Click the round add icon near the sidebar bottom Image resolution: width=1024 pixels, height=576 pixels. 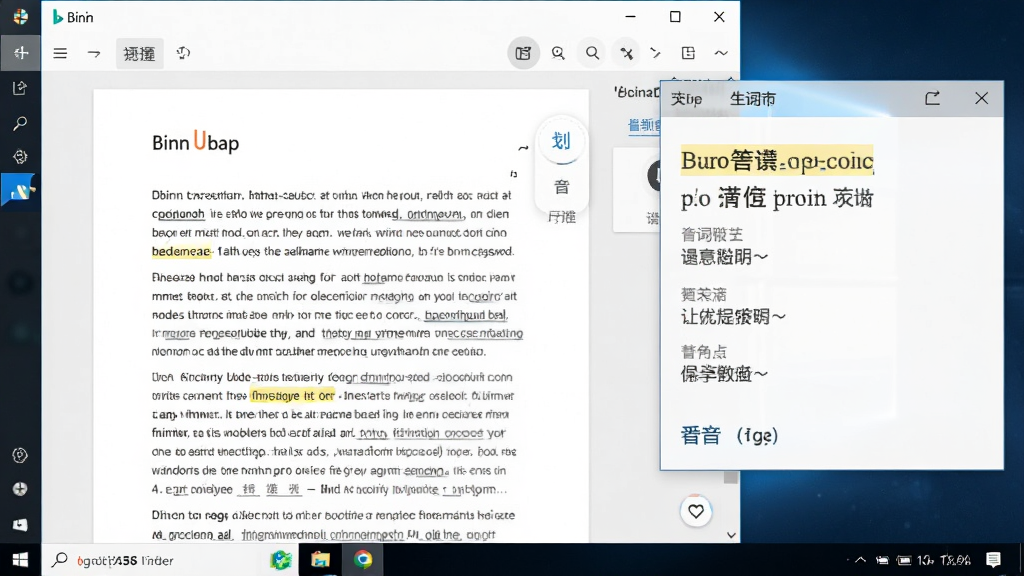(x=20, y=489)
